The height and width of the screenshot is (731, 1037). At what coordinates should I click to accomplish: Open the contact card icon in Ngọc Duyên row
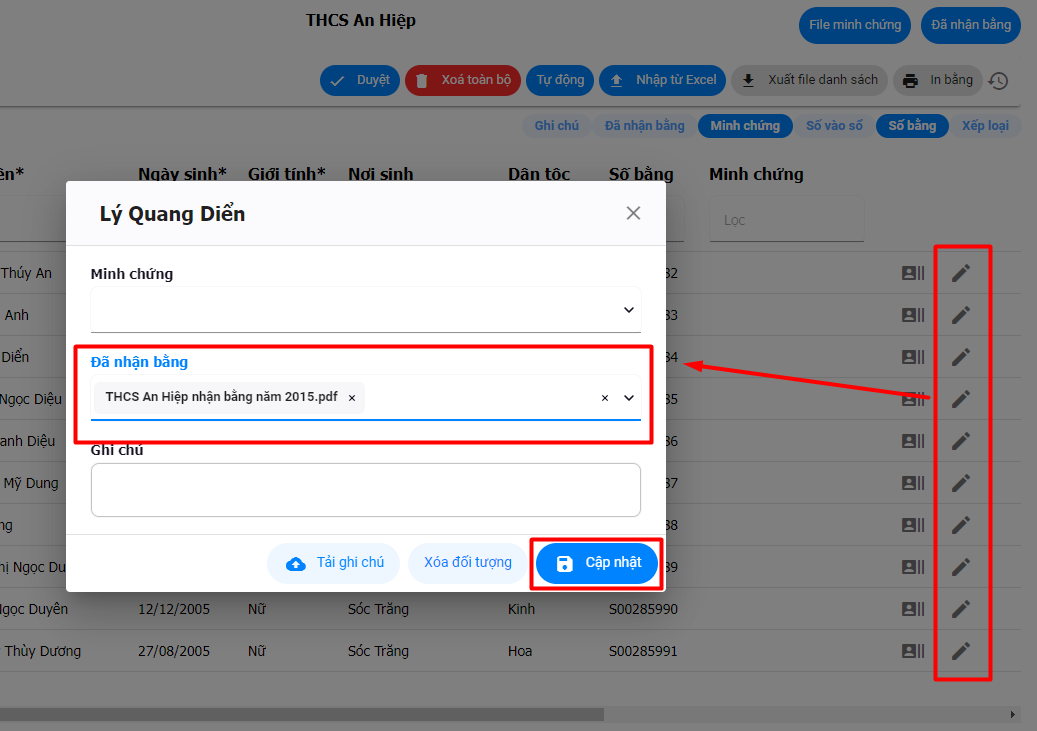tap(912, 609)
